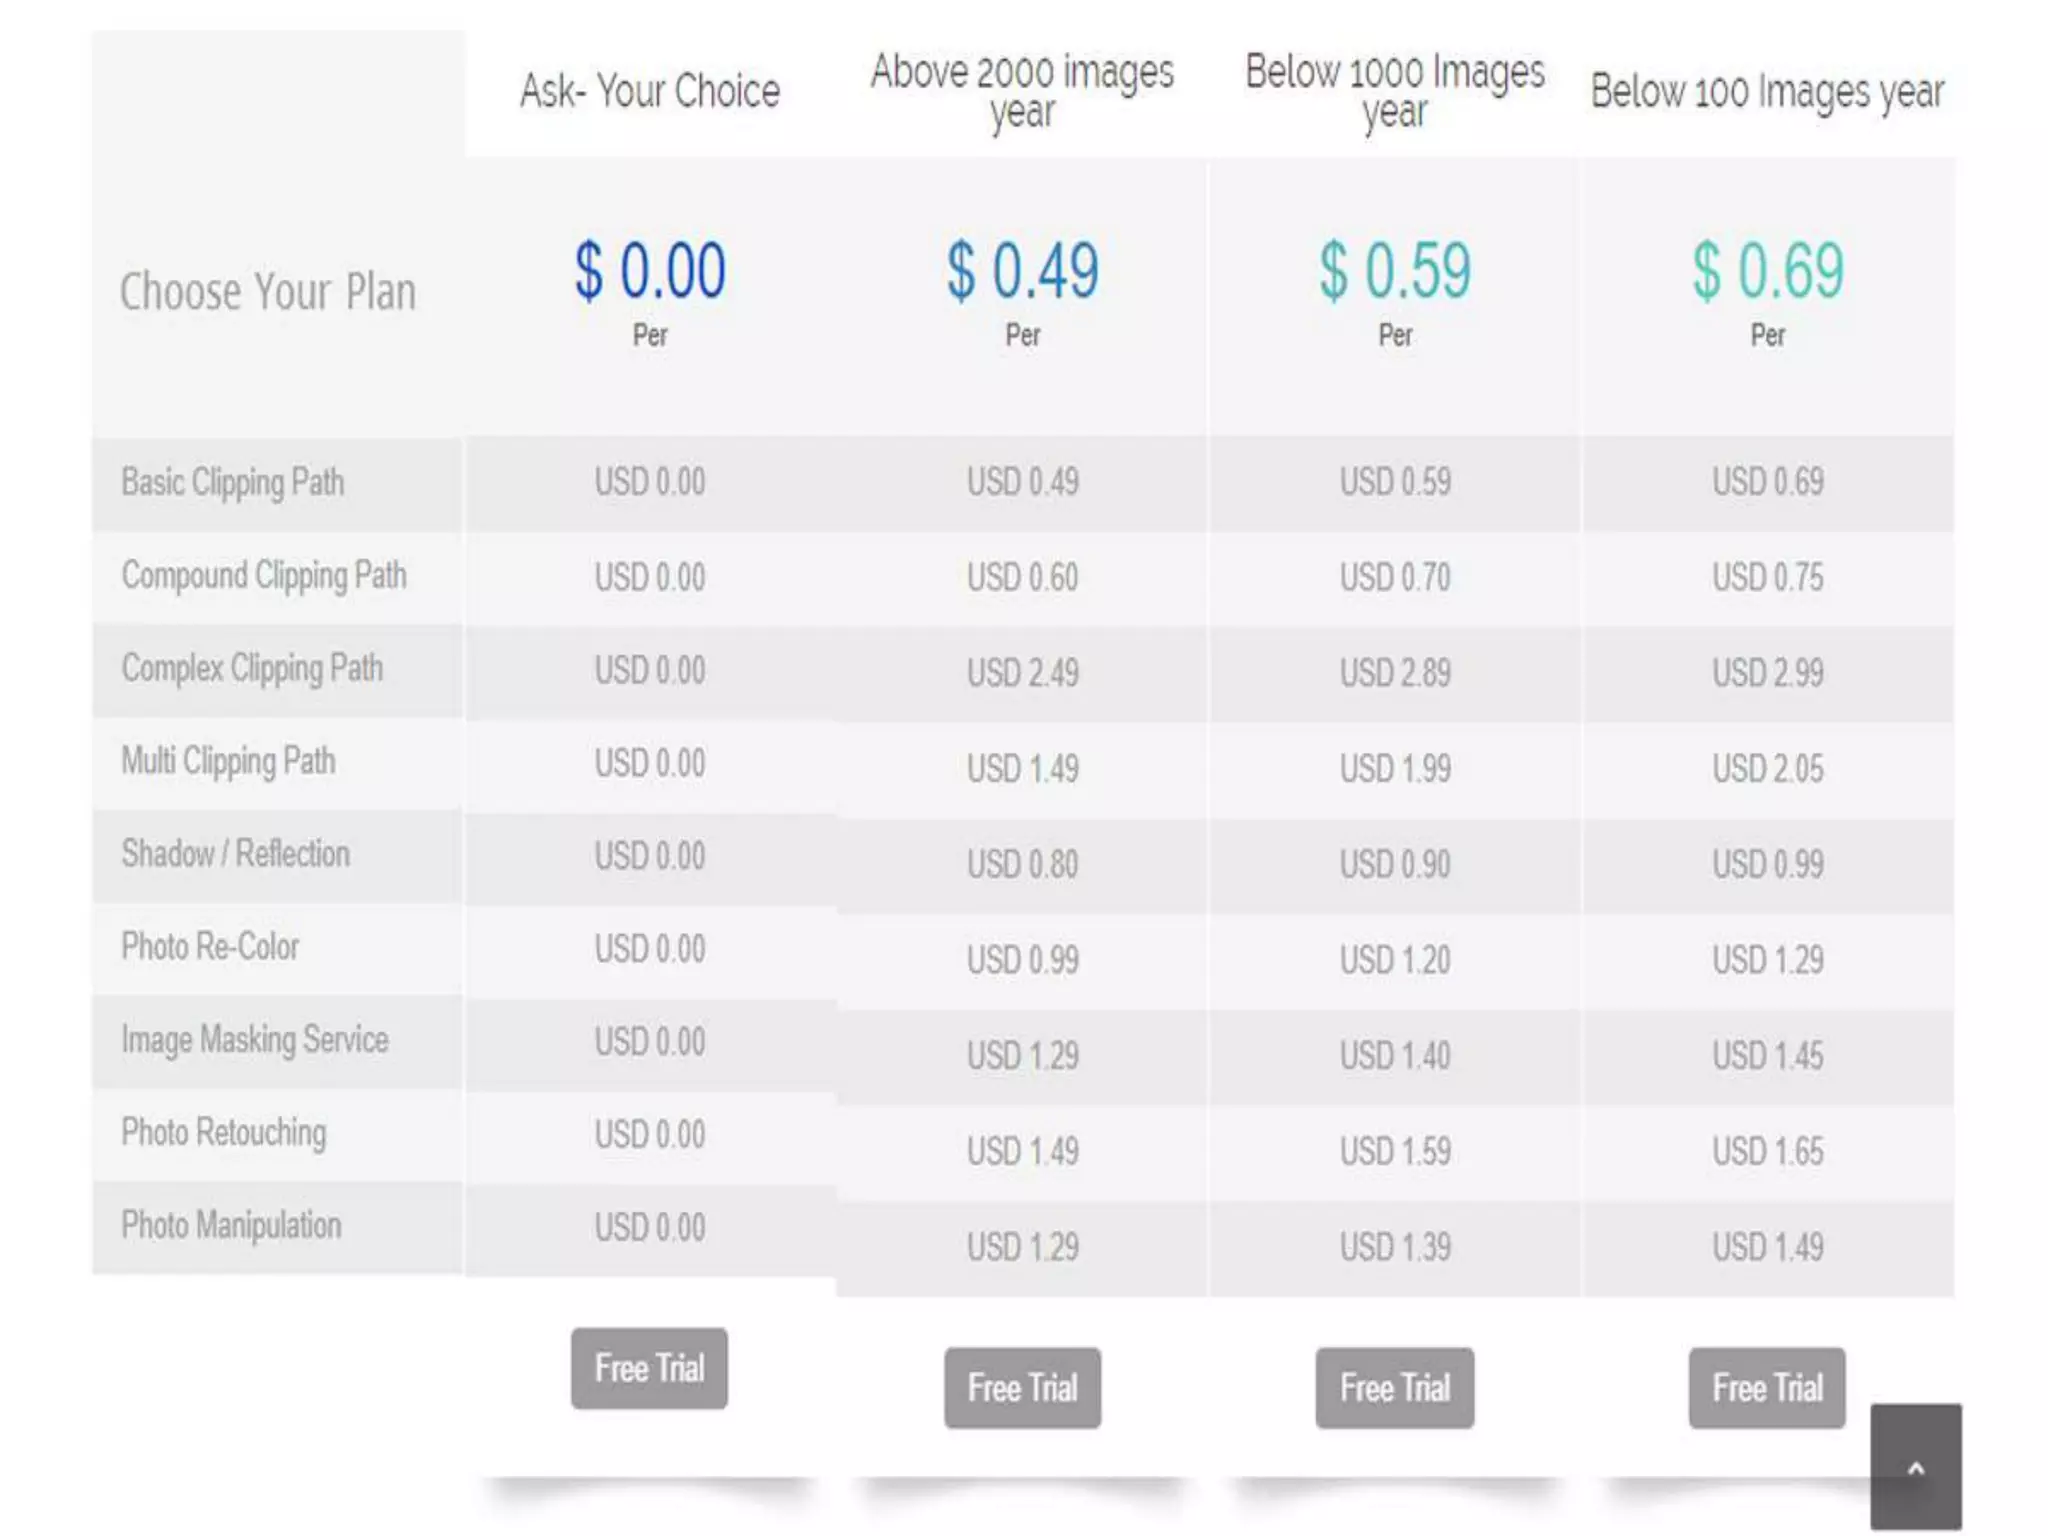Click the scroll-to-top arrow button
Viewport: 2048px width, 1536px height.
click(1915, 1466)
